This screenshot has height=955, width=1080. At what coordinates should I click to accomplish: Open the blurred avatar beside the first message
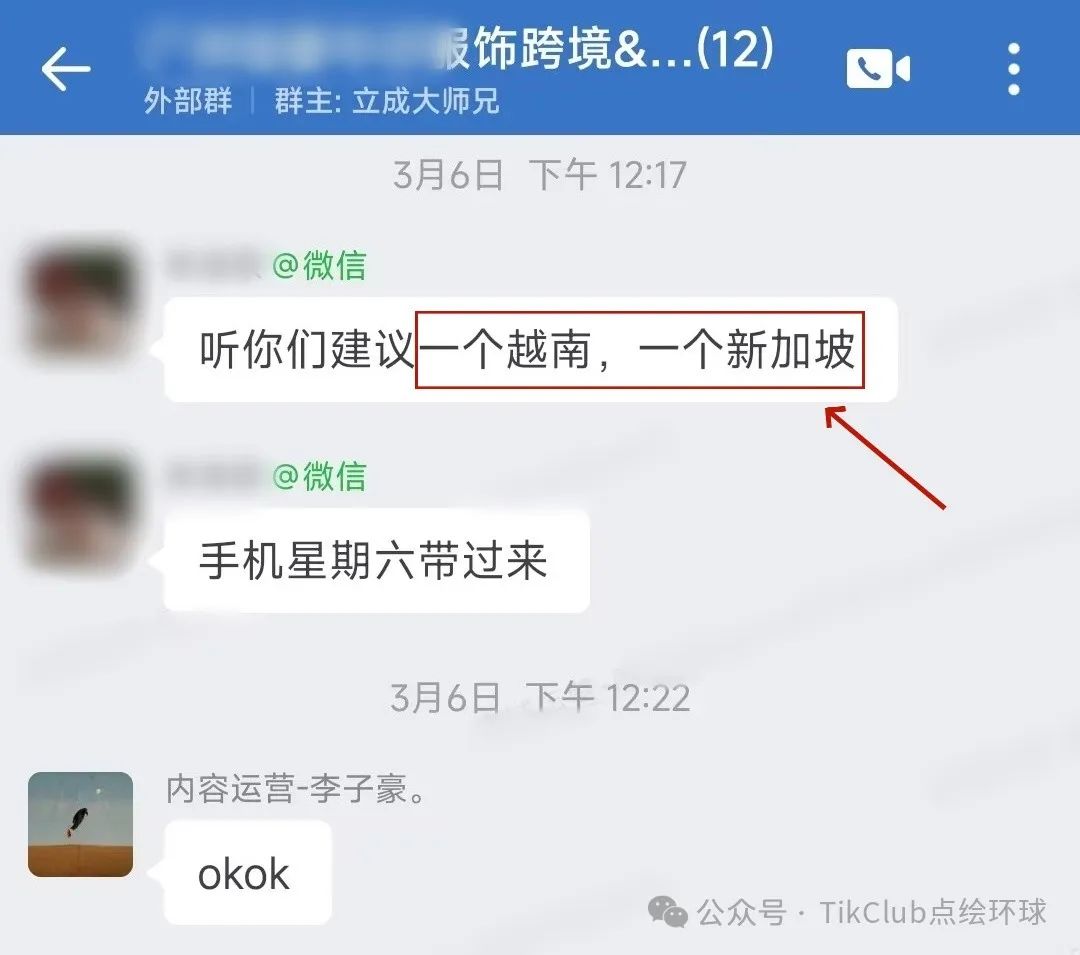81,298
